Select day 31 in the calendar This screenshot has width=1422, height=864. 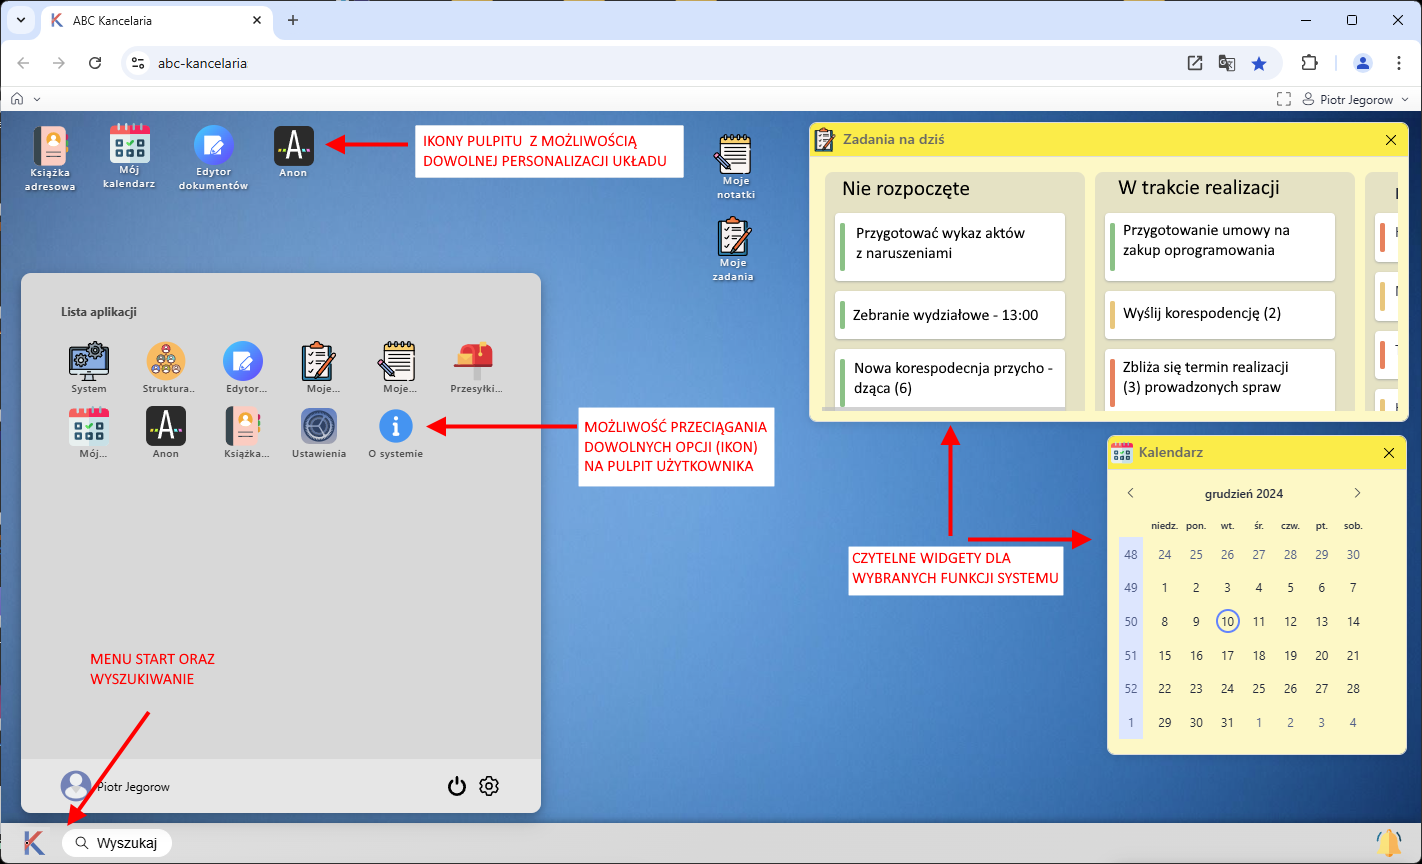[1227, 722]
